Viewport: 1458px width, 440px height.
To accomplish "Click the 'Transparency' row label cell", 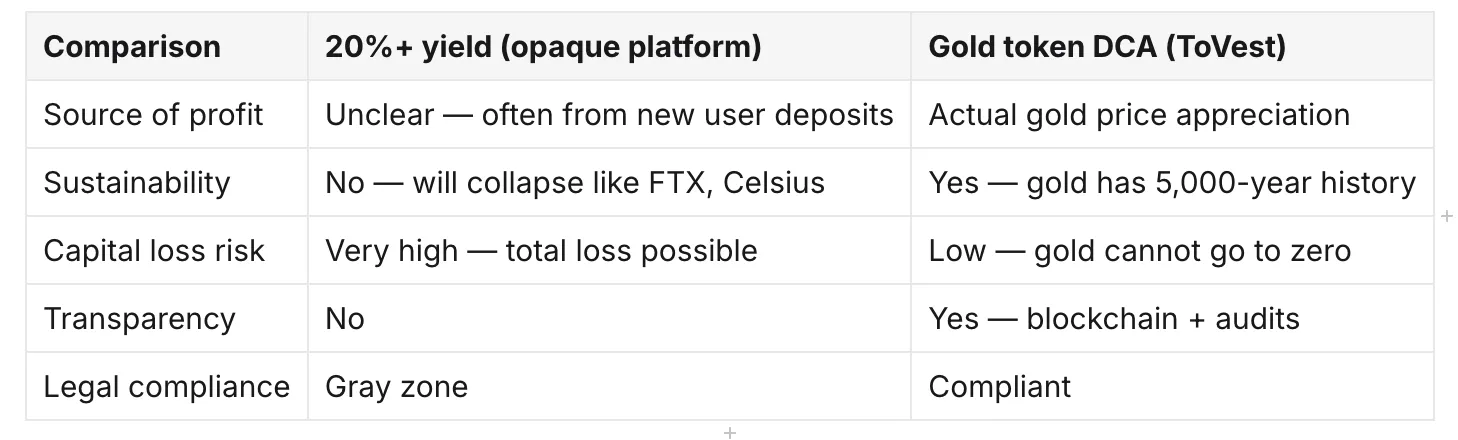I will pyautogui.click(x=167, y=319).
